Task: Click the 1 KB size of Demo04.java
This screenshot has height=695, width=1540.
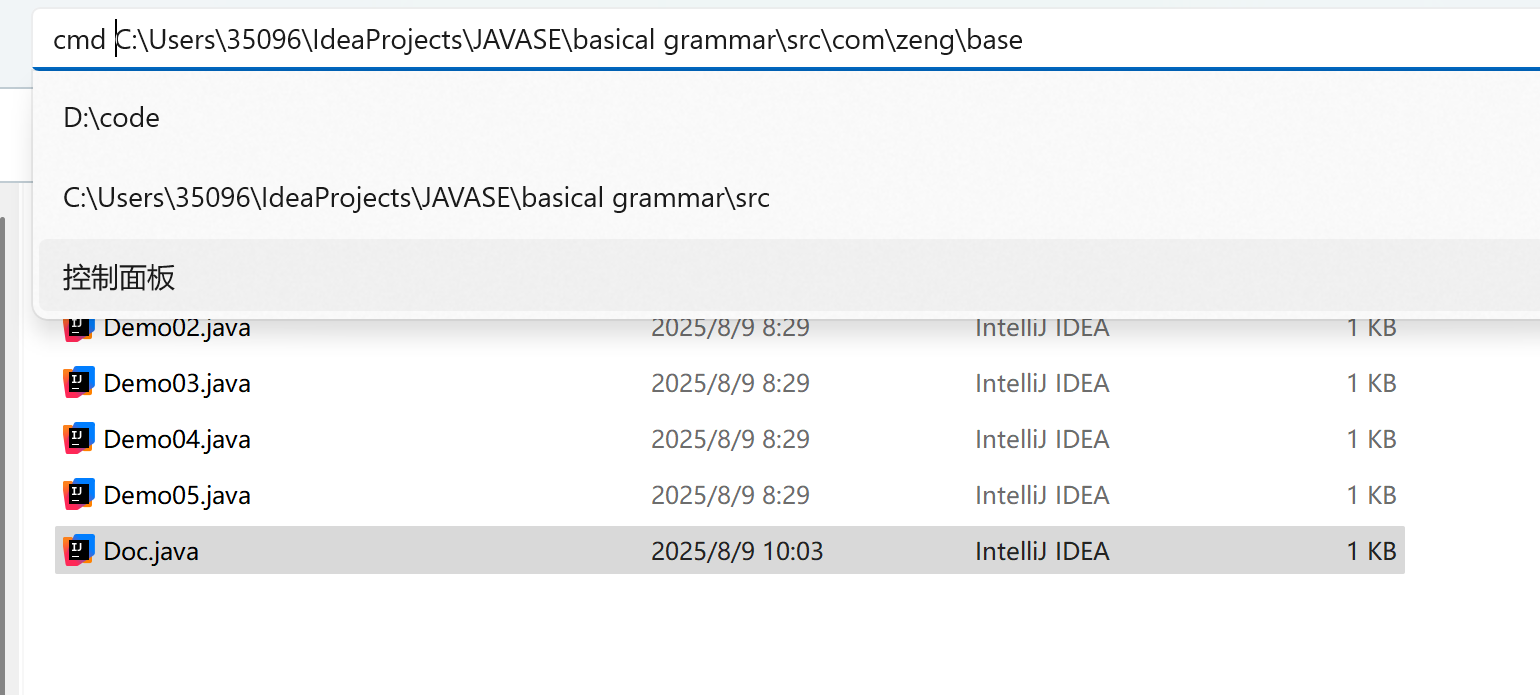Action: (1370, 439)
